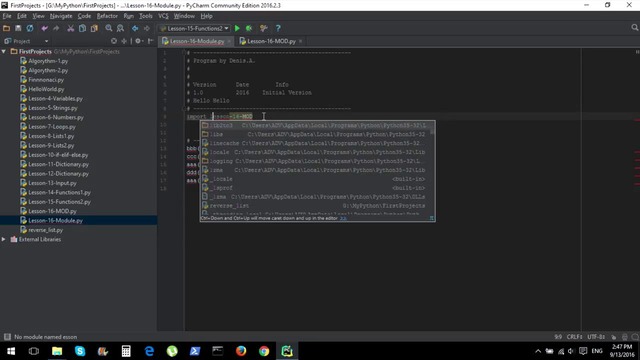Open Windows Start menu
This screenshot has width=640, height=360.
pos(11,351)
